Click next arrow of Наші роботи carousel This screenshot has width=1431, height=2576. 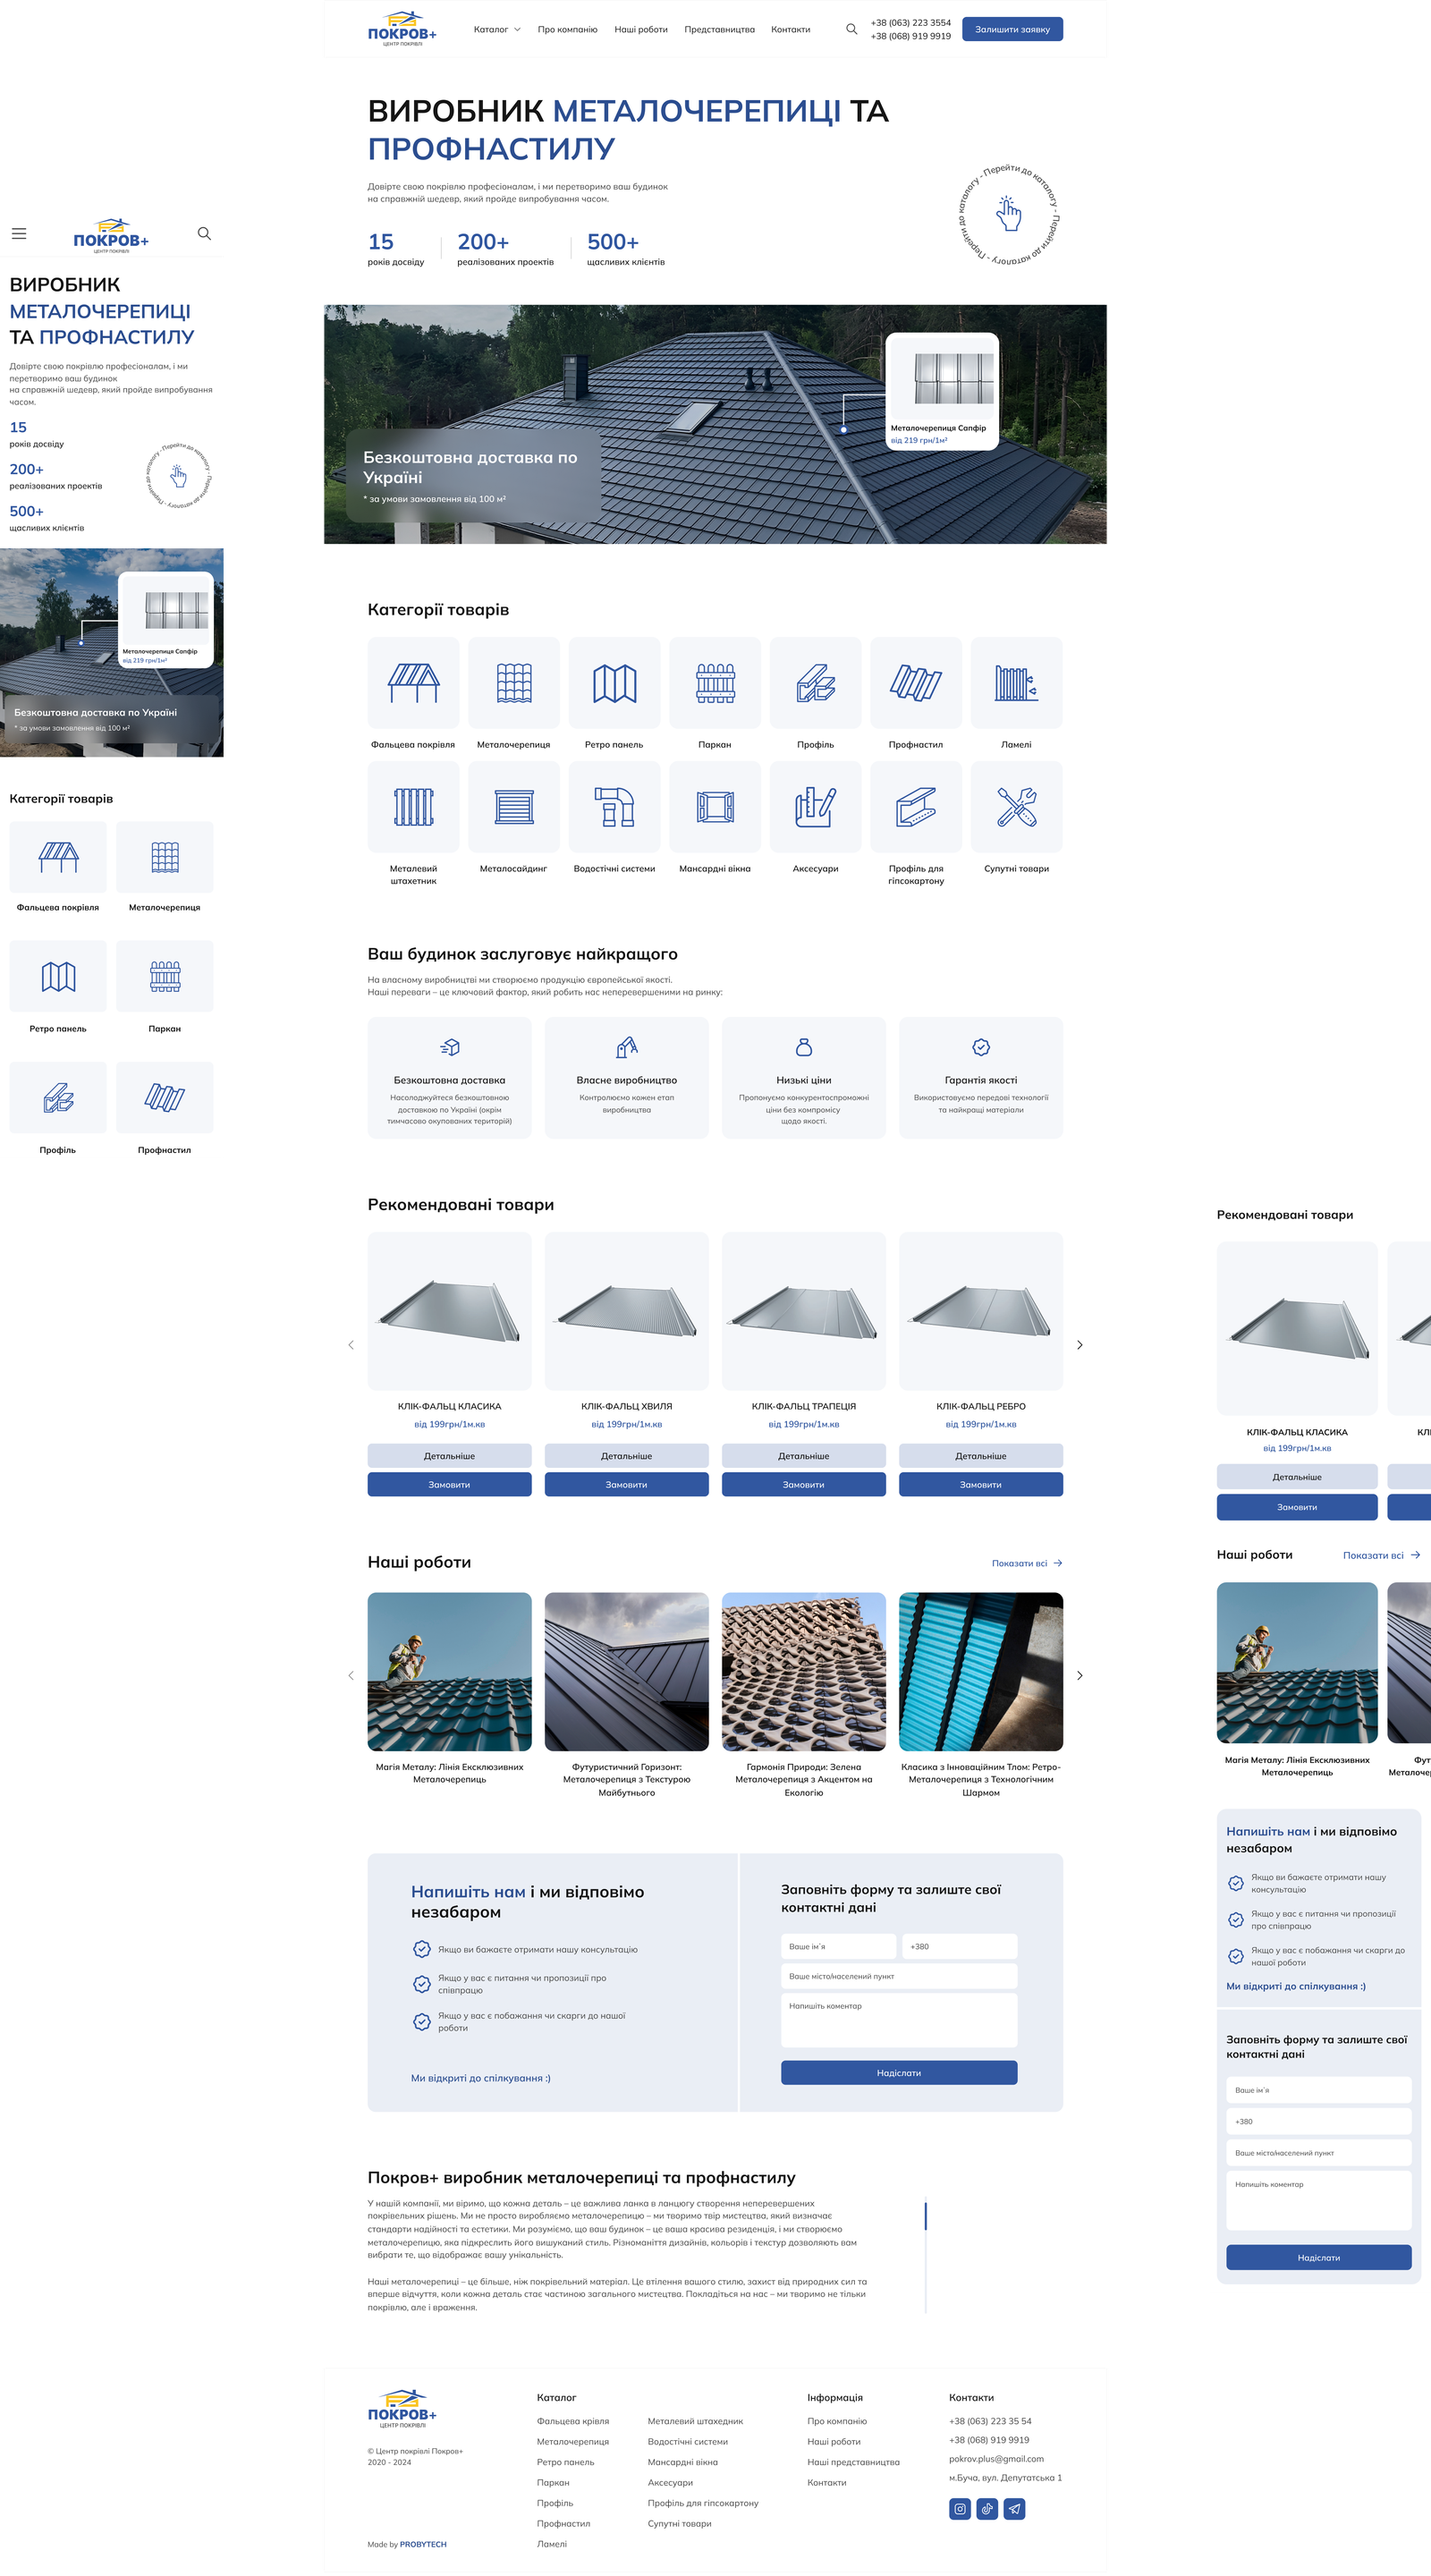click(x=1080, y=1675)
